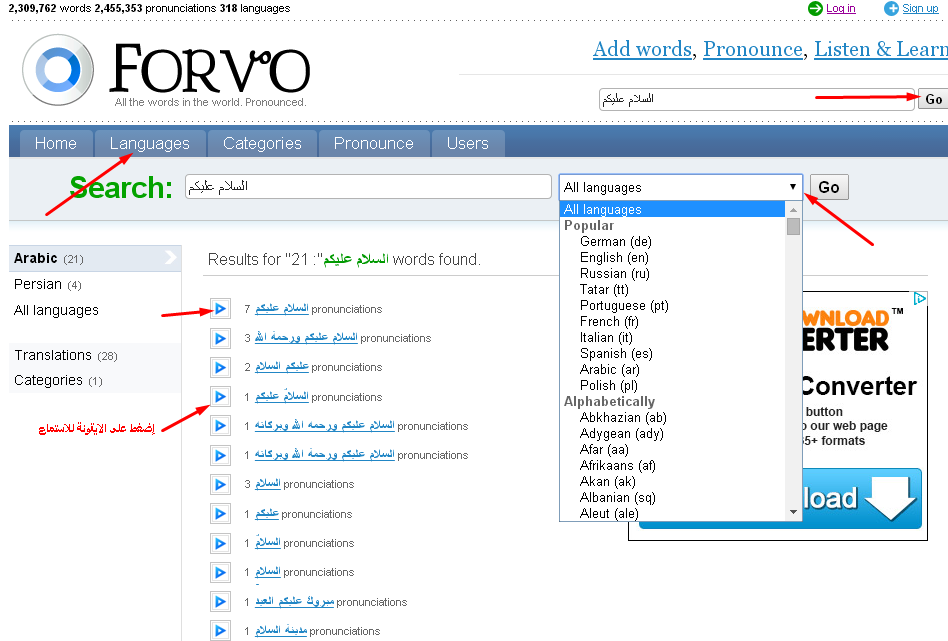Click the dropdown list scrollbar thumb
The width and height of the screenshot is (948, 641).
[793, 226]
